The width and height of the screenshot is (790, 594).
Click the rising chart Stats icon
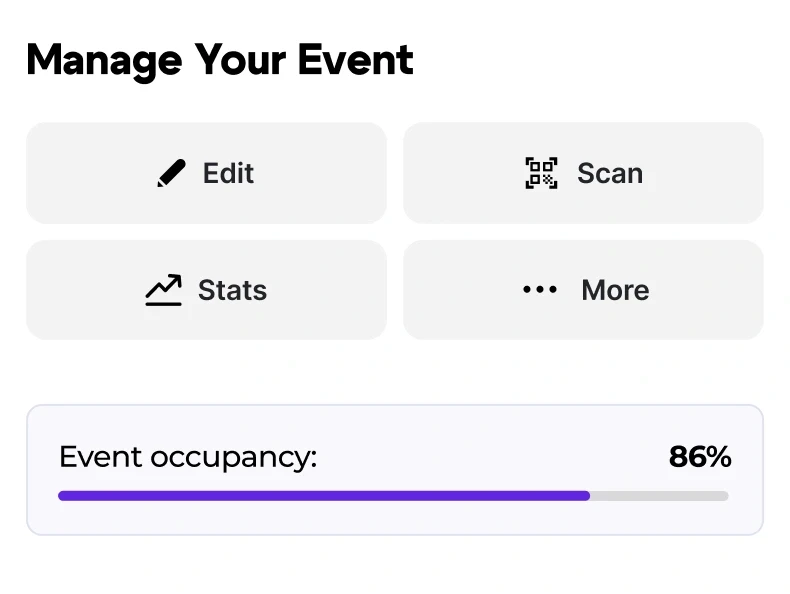click(x=163, y=290)
